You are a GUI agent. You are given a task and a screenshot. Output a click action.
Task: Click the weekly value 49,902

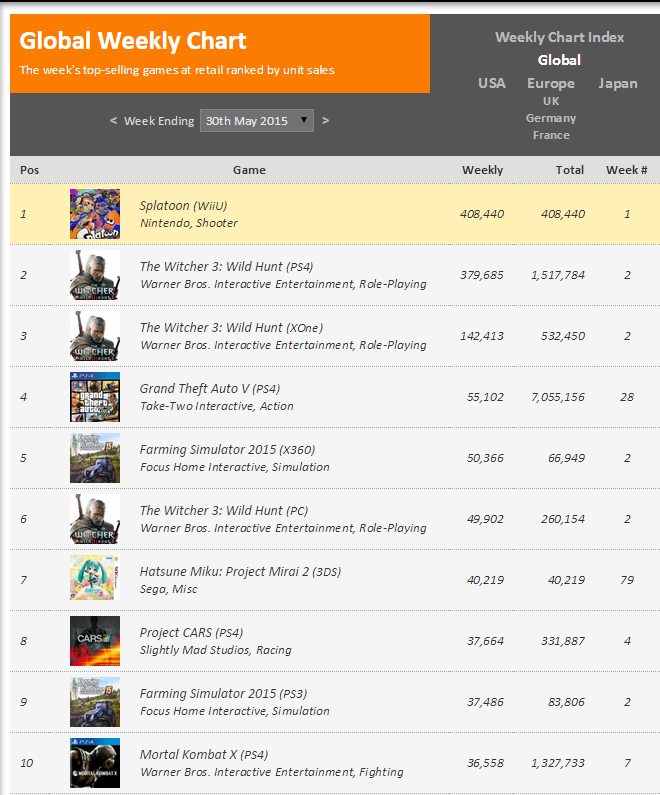tap(485, 519)
